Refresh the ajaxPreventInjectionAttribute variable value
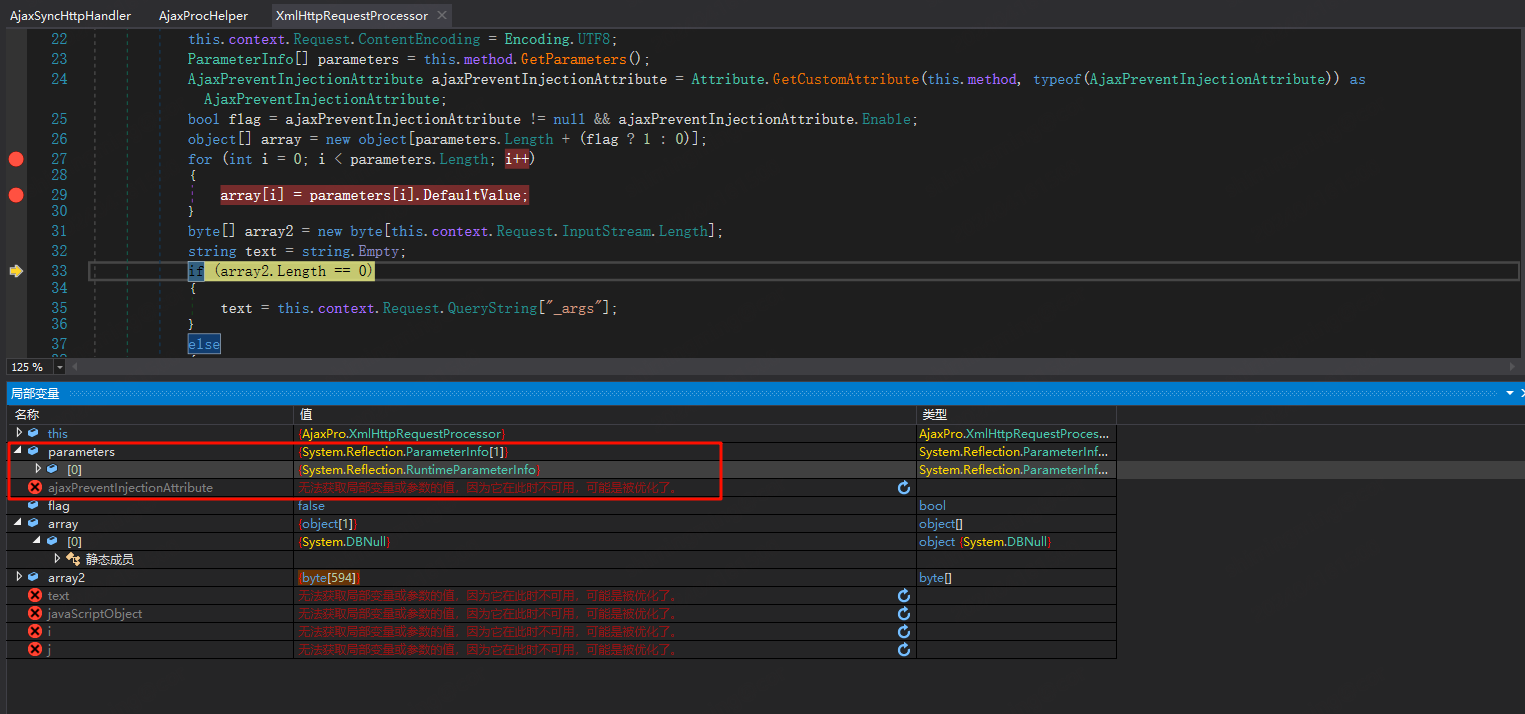This screenshot has height=714, width=1525. 904,488
